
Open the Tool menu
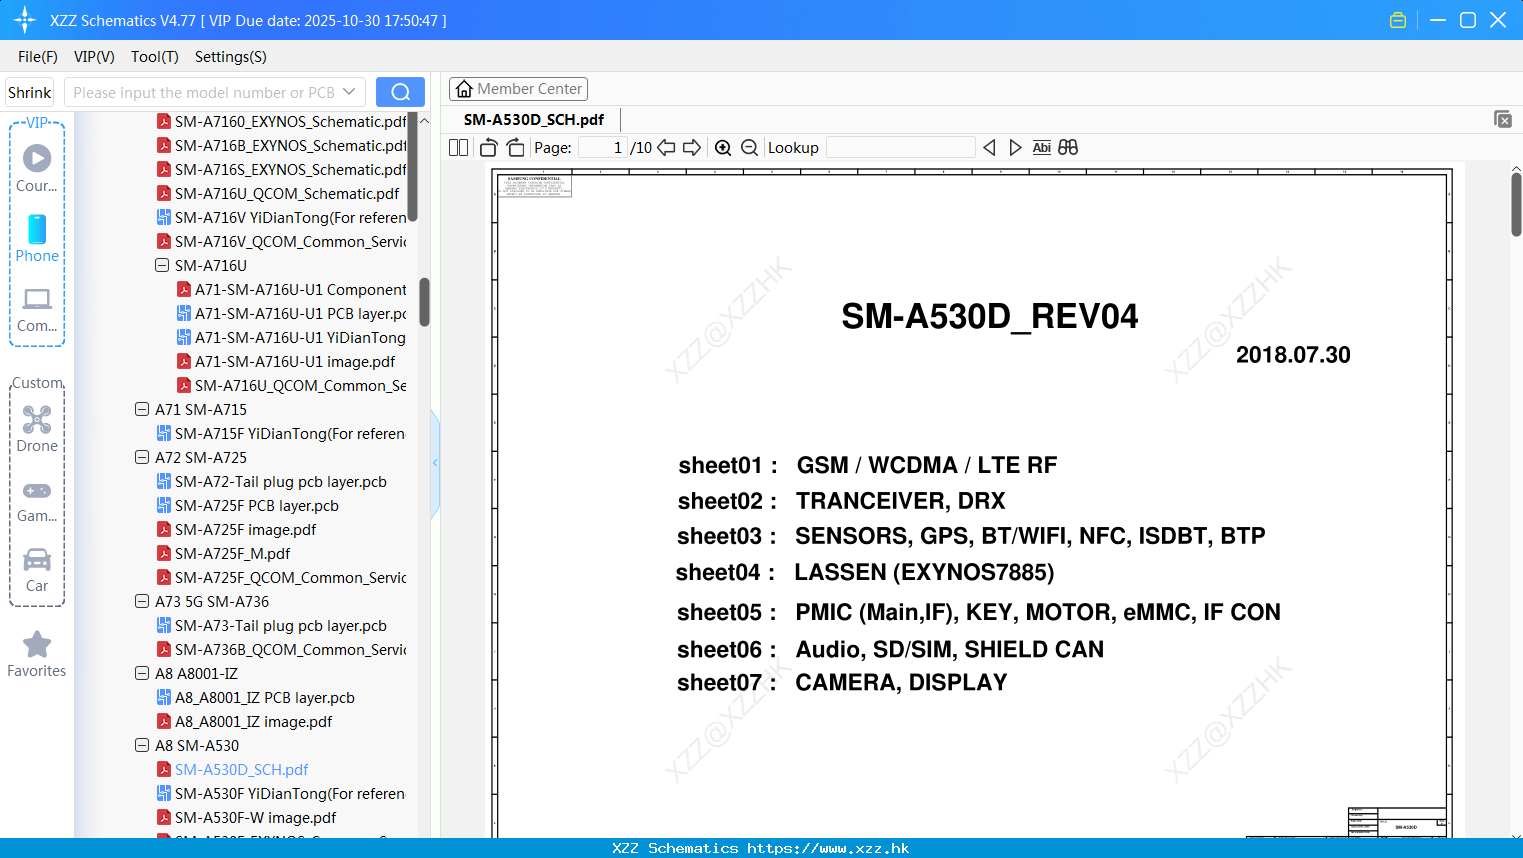[x=154, y=57]
